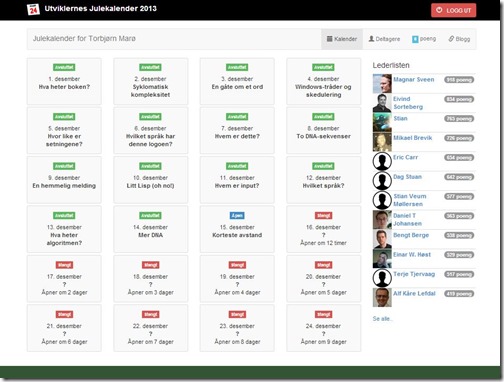
Task: Open Bengt Berge's profile link
Action: (411, 235)
